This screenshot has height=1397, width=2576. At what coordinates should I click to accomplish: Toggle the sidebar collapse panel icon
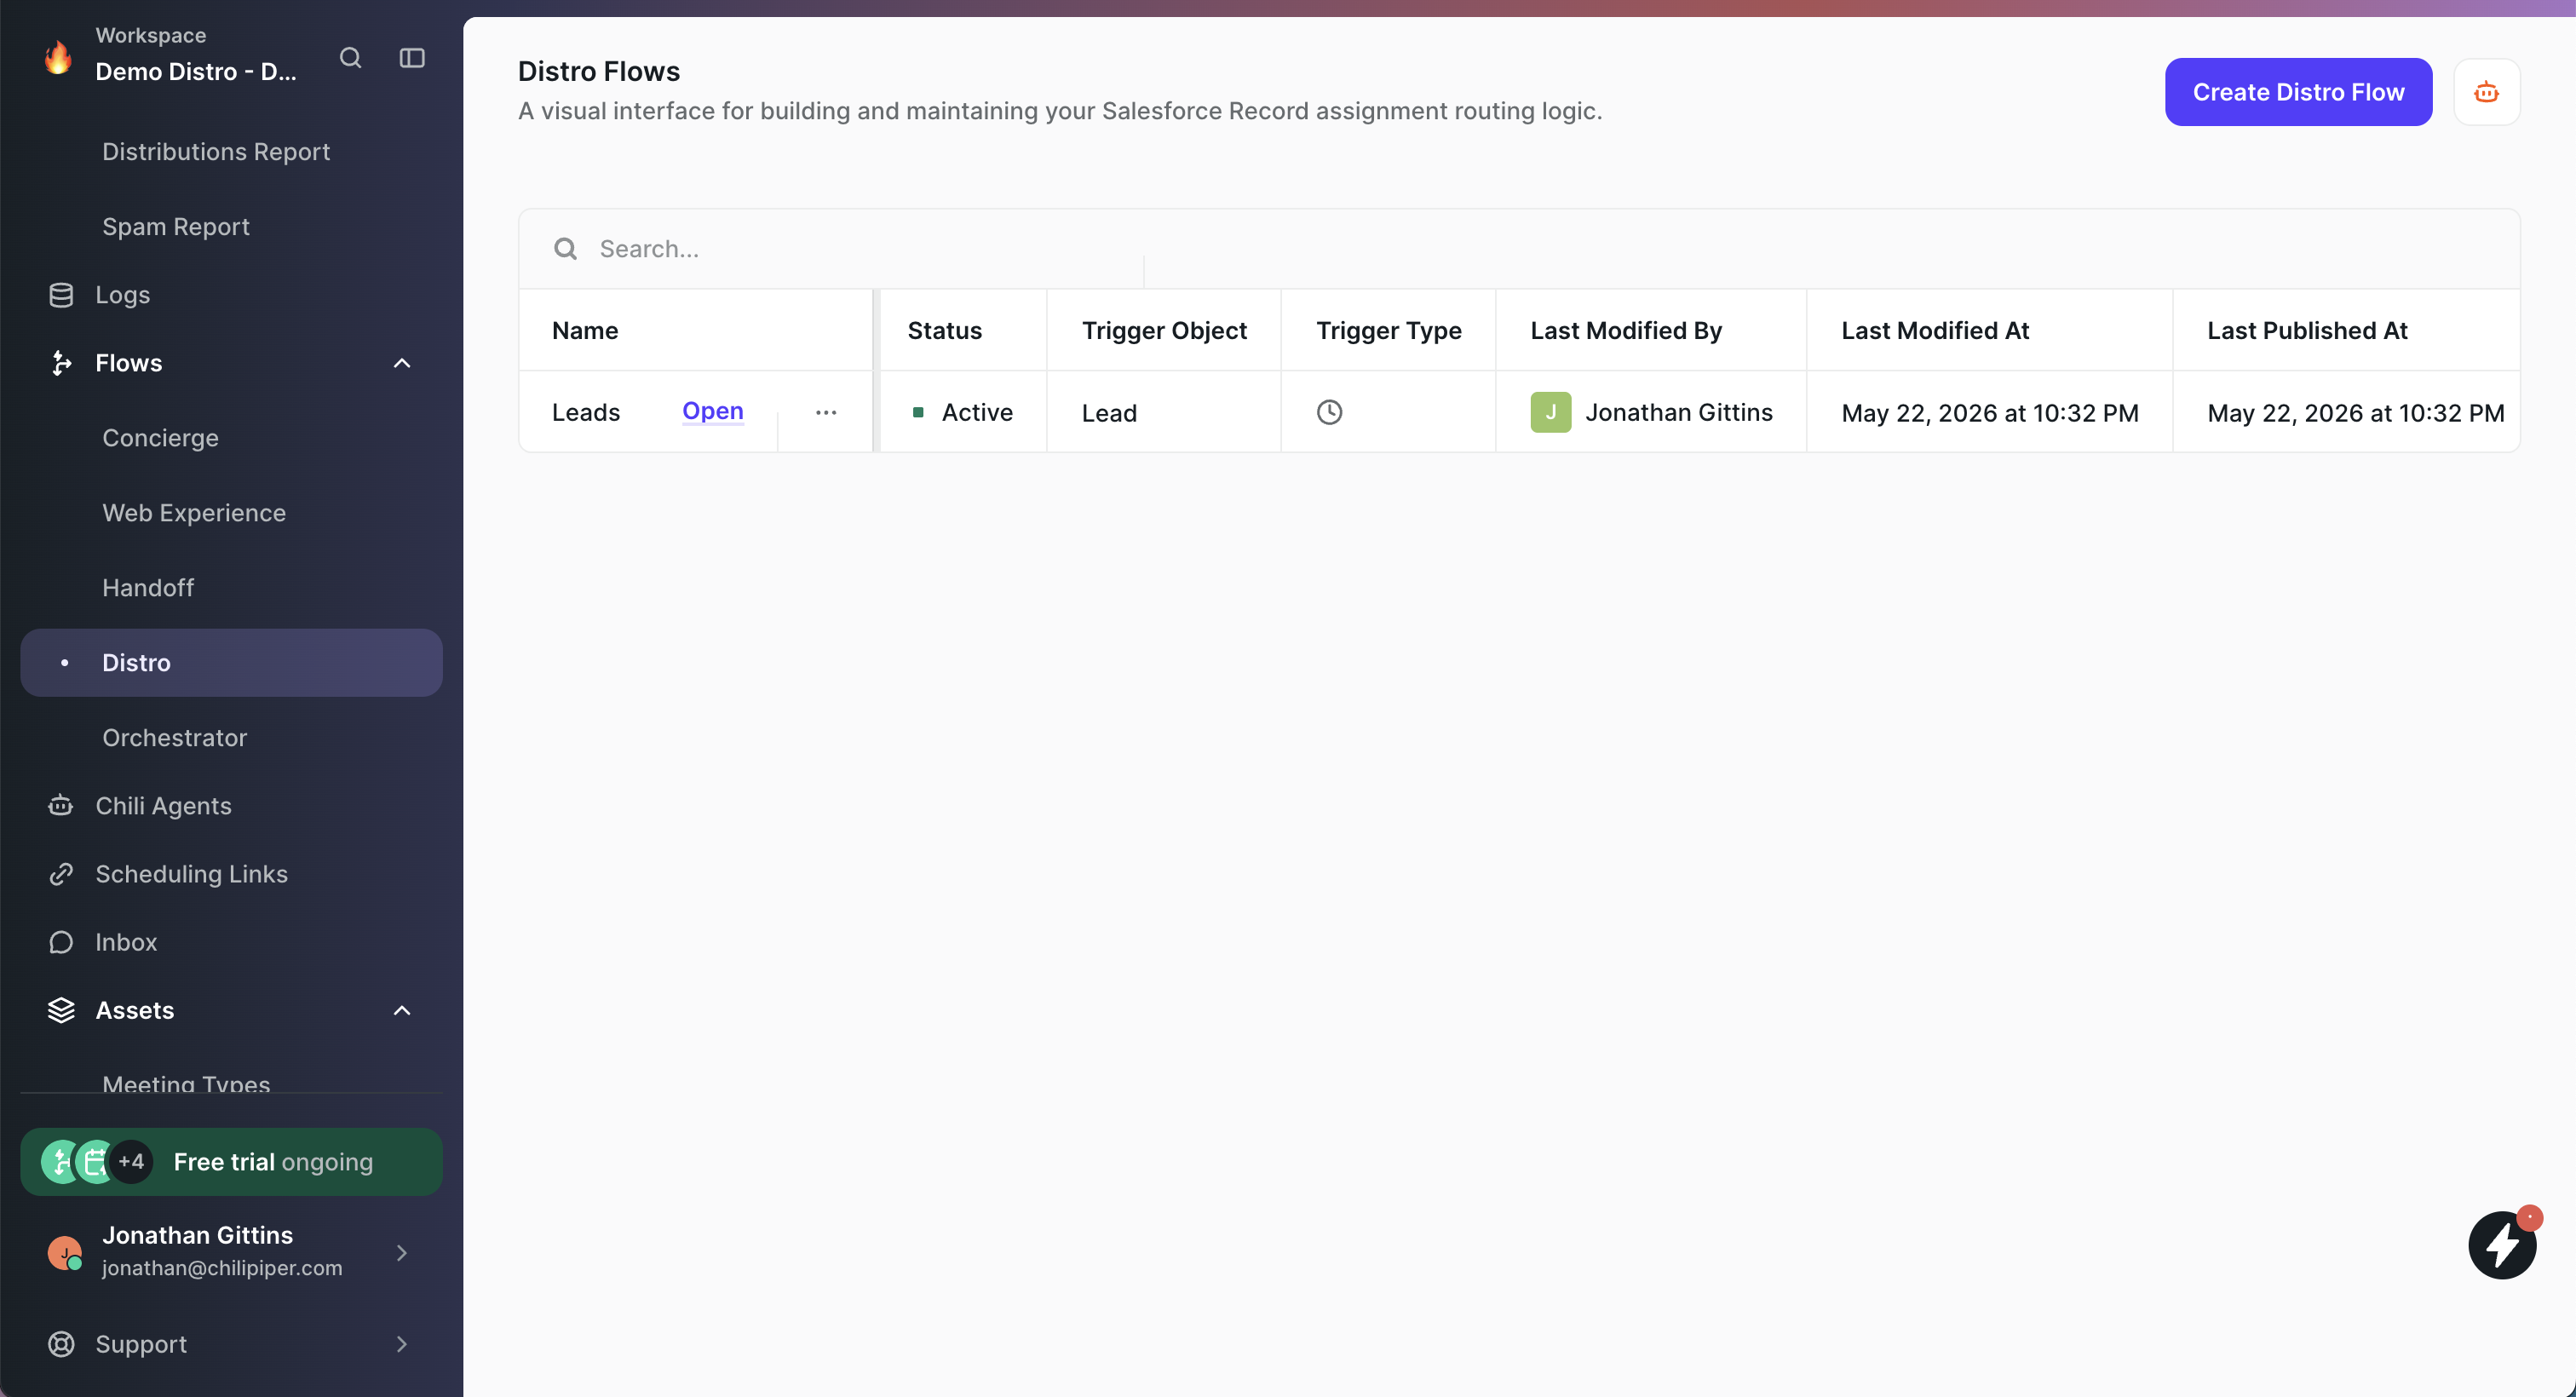[x=412, y=58]
